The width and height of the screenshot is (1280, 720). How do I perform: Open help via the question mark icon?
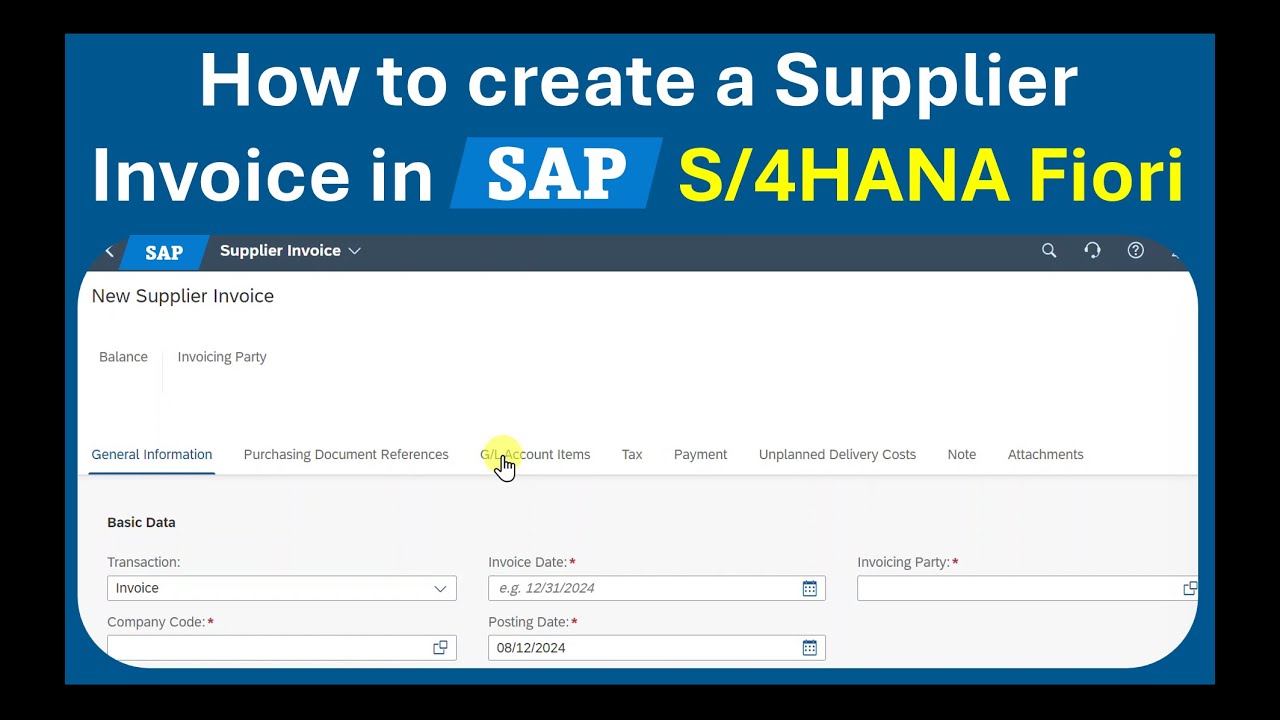click(1136, 251)
